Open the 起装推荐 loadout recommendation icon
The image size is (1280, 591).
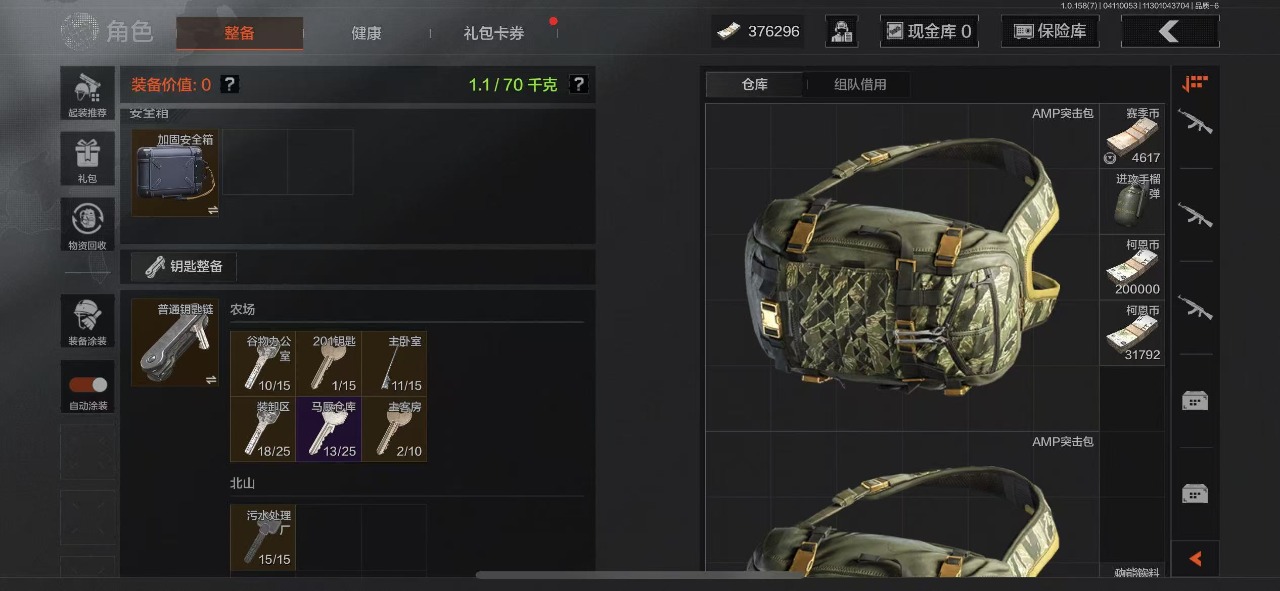point(87,94)
